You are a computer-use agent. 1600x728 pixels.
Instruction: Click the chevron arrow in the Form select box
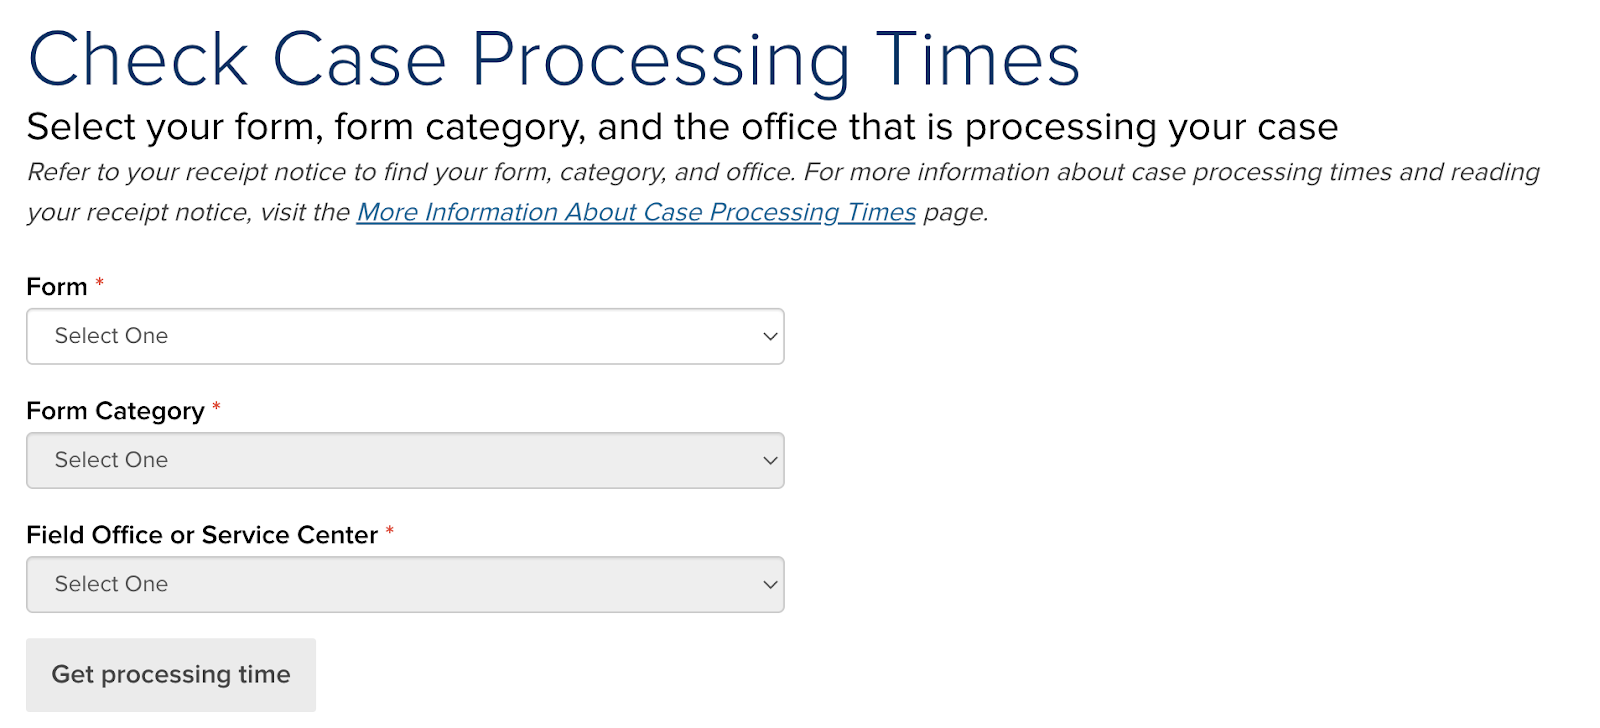coord(770,337)
